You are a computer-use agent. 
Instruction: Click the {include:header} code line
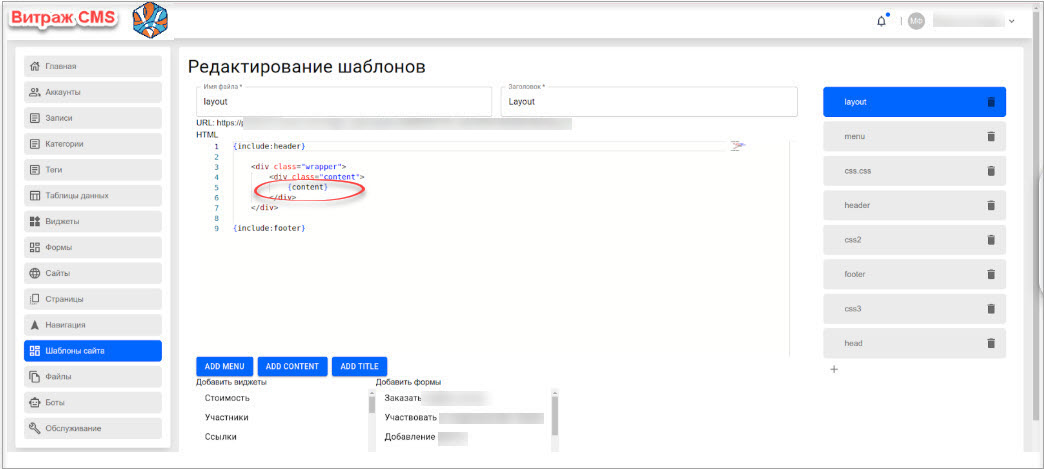coord(269,146)
